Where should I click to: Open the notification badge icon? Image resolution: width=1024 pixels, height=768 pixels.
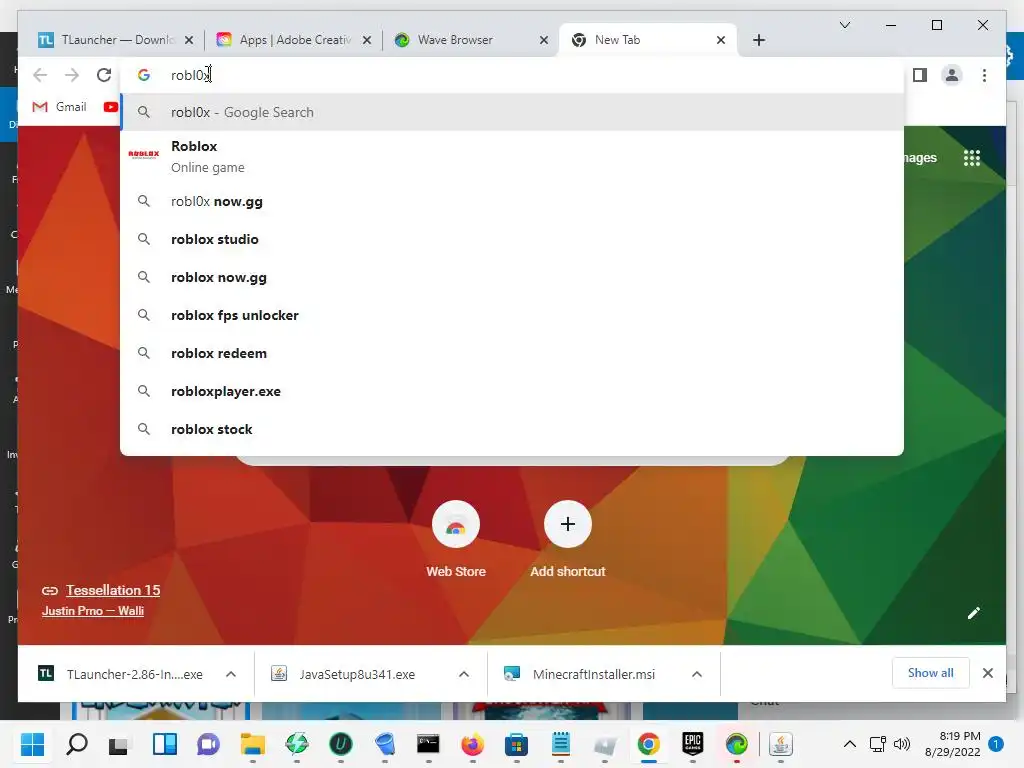pyautogui.click(x=996, y=744)
